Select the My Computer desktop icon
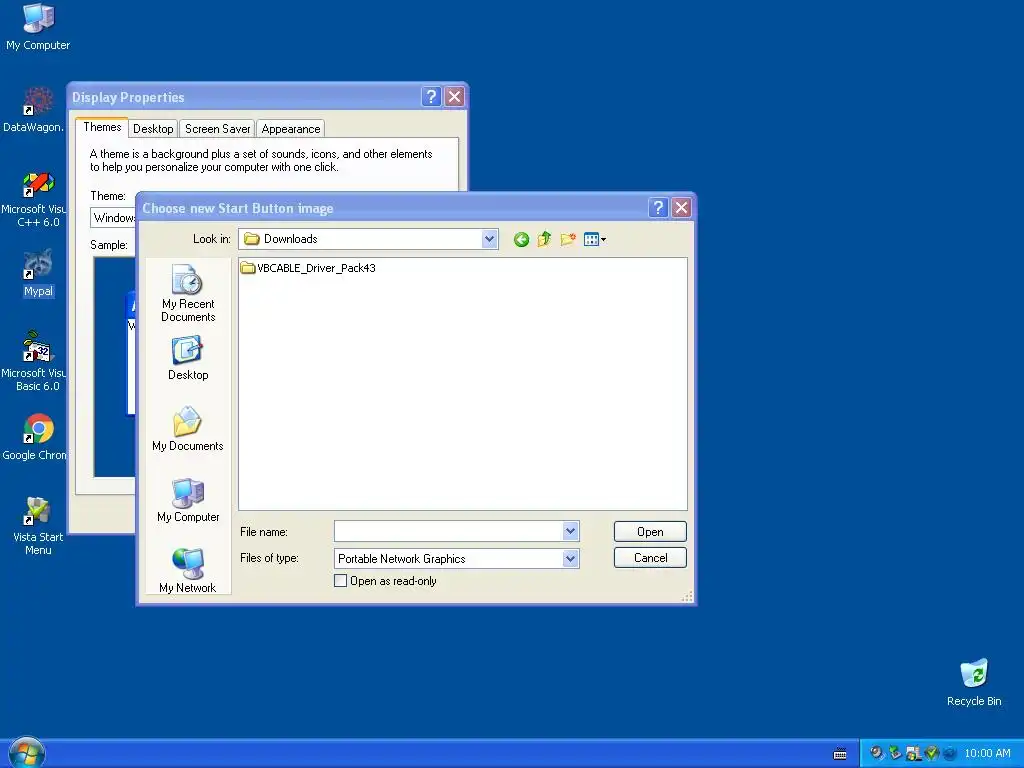1024x768 pixels. coord(38,27)
